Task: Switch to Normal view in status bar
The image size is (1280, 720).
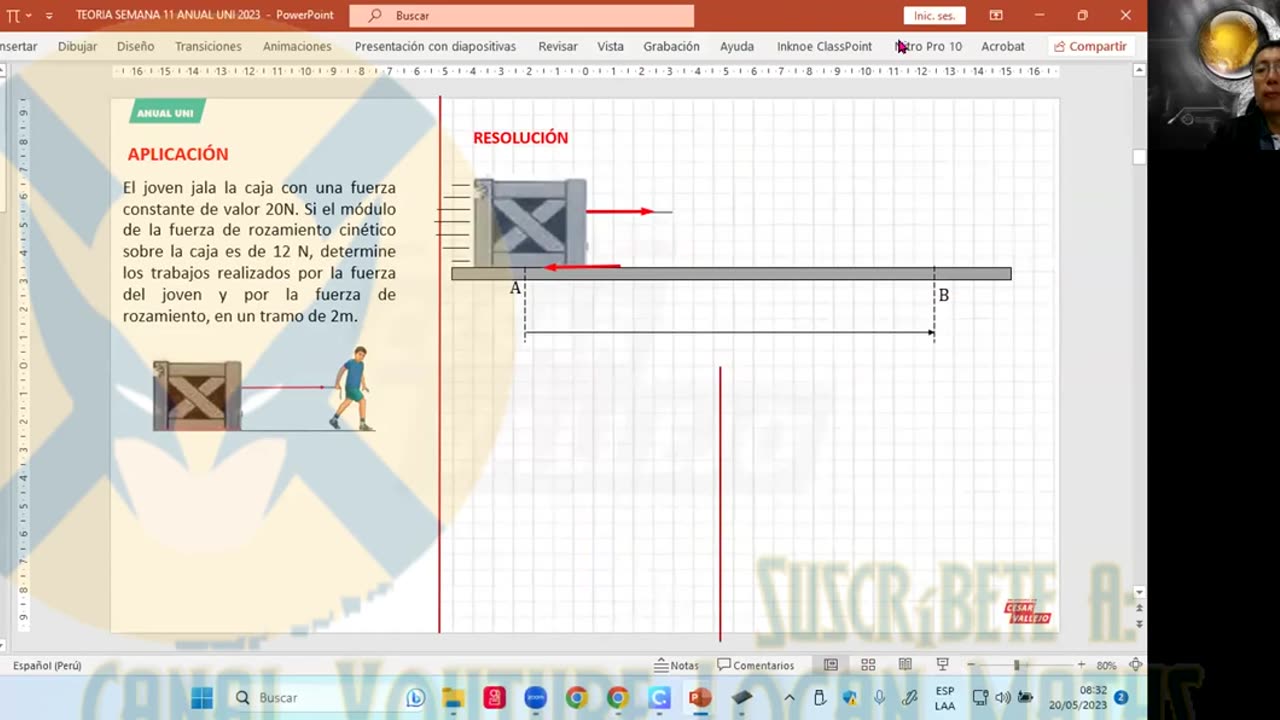Action: pyautogui.click(x=830, y=665)
